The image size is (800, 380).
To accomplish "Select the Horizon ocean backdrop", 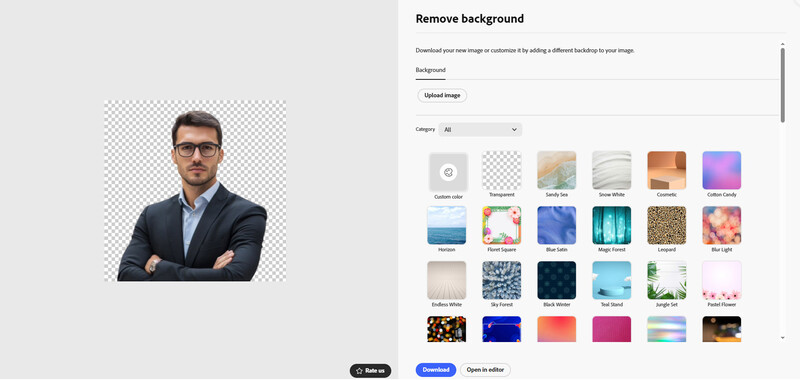I will [x=446, y=225].
